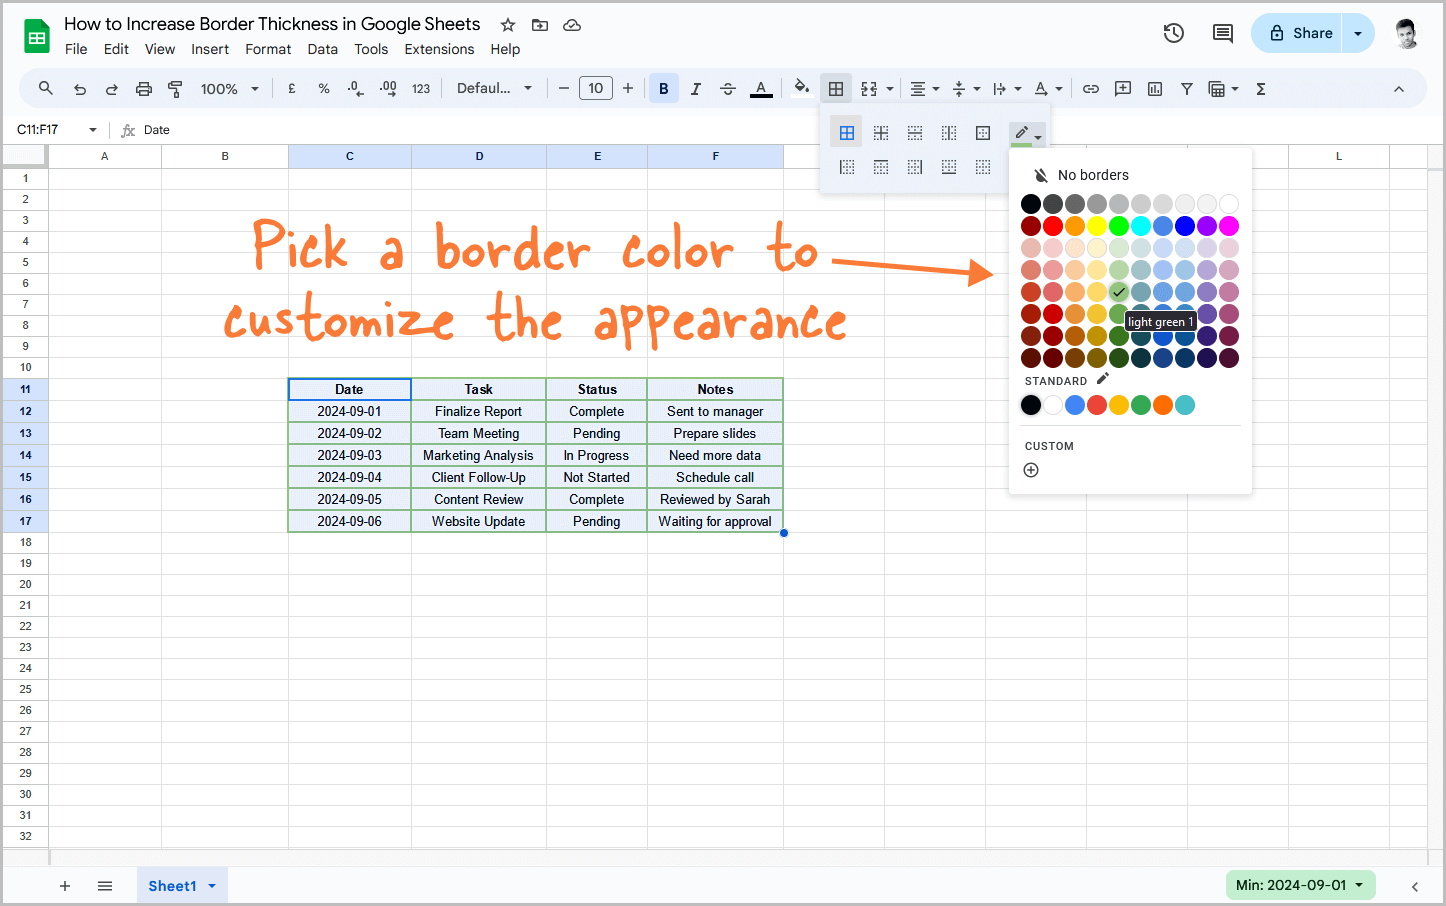This screenshot has height=906, width=1446.
Task: Print the spreadsheet
Action: pos(144,89)
